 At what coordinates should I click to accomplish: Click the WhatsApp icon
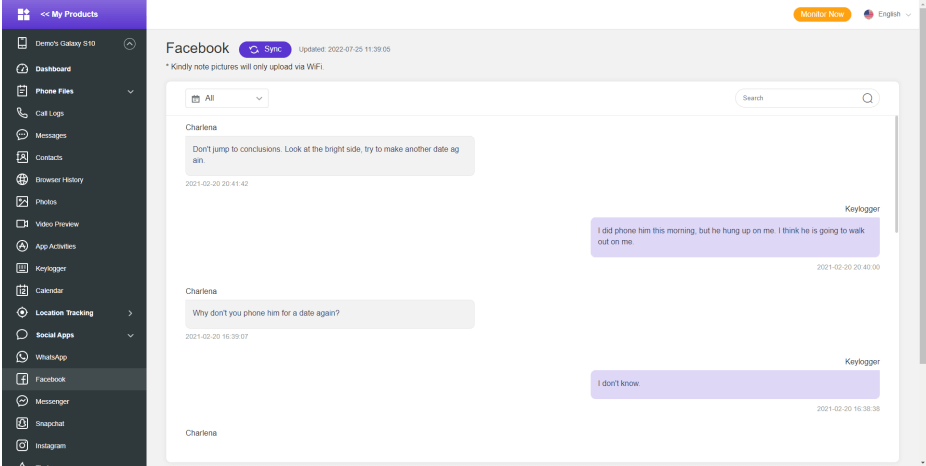[x=22, y=357]
